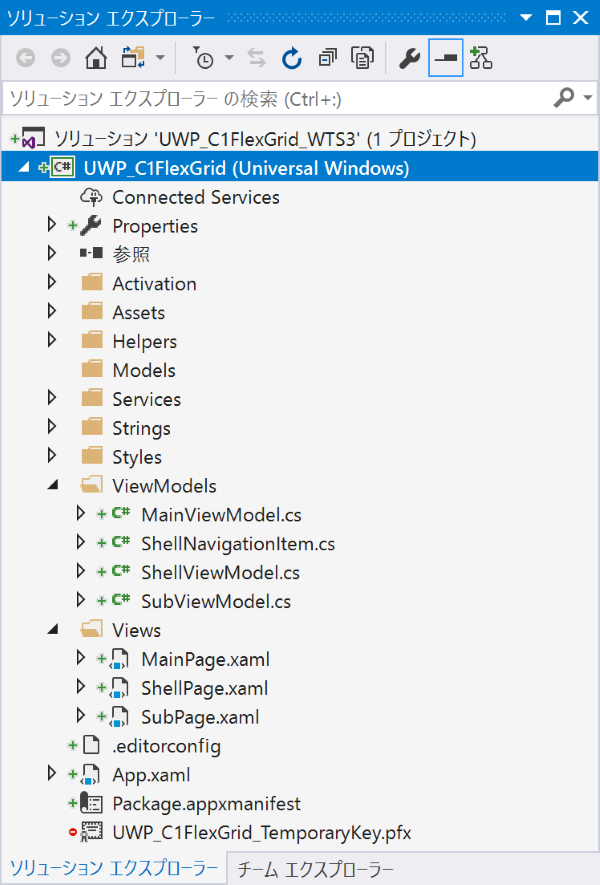Select solution 'UWP_C1FlexGrid_WTS3' node
The width and height of the screenshot is (600, 885).
click(x=265, y=139)
